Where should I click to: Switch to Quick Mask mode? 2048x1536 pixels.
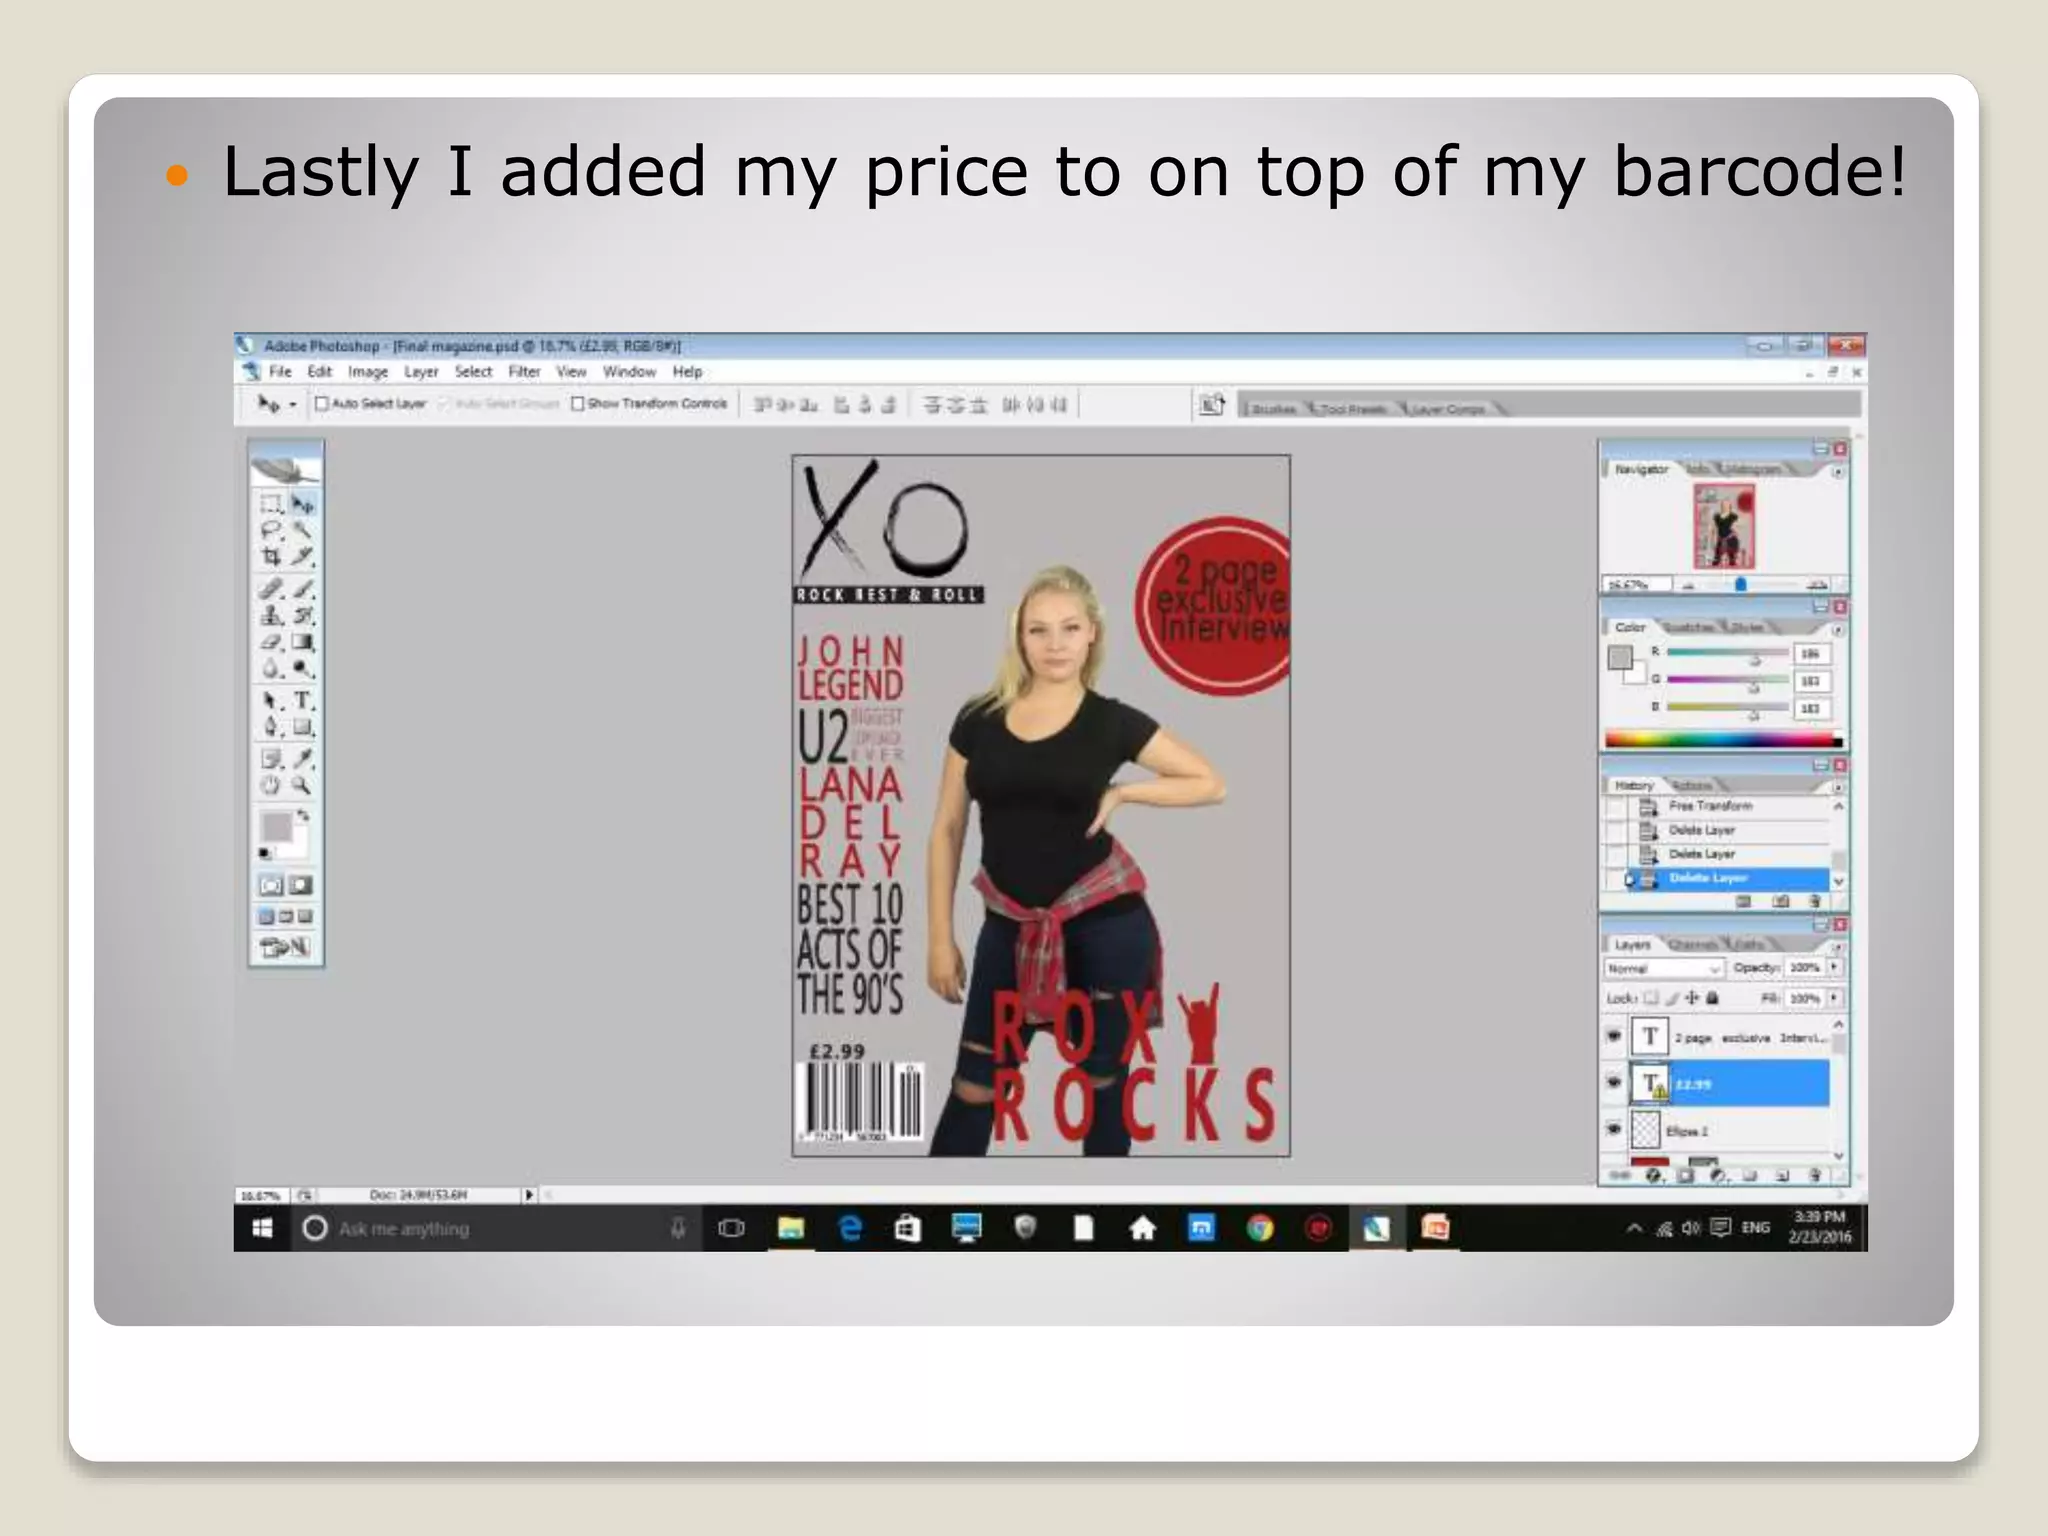pyautogui.click(x=301, y=885)
